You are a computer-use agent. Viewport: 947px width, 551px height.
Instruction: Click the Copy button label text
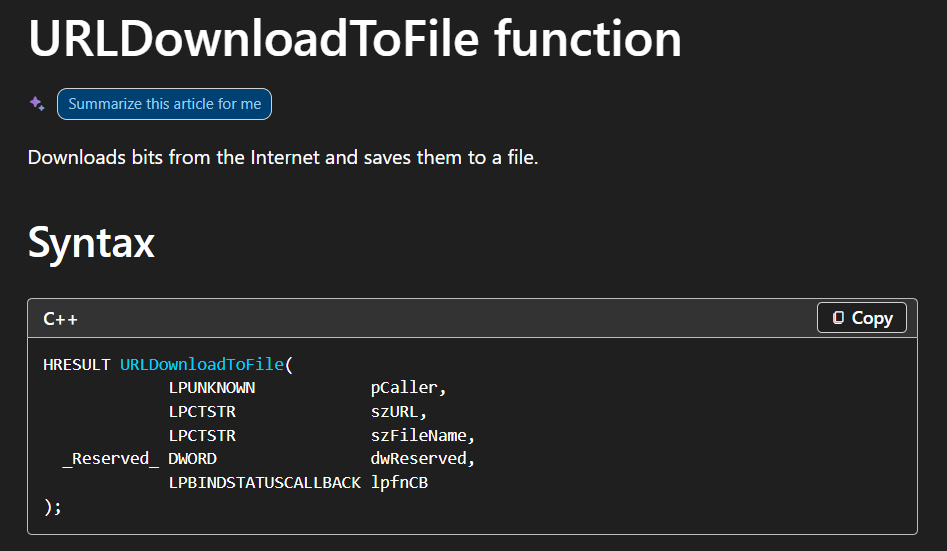click(871, 318)
